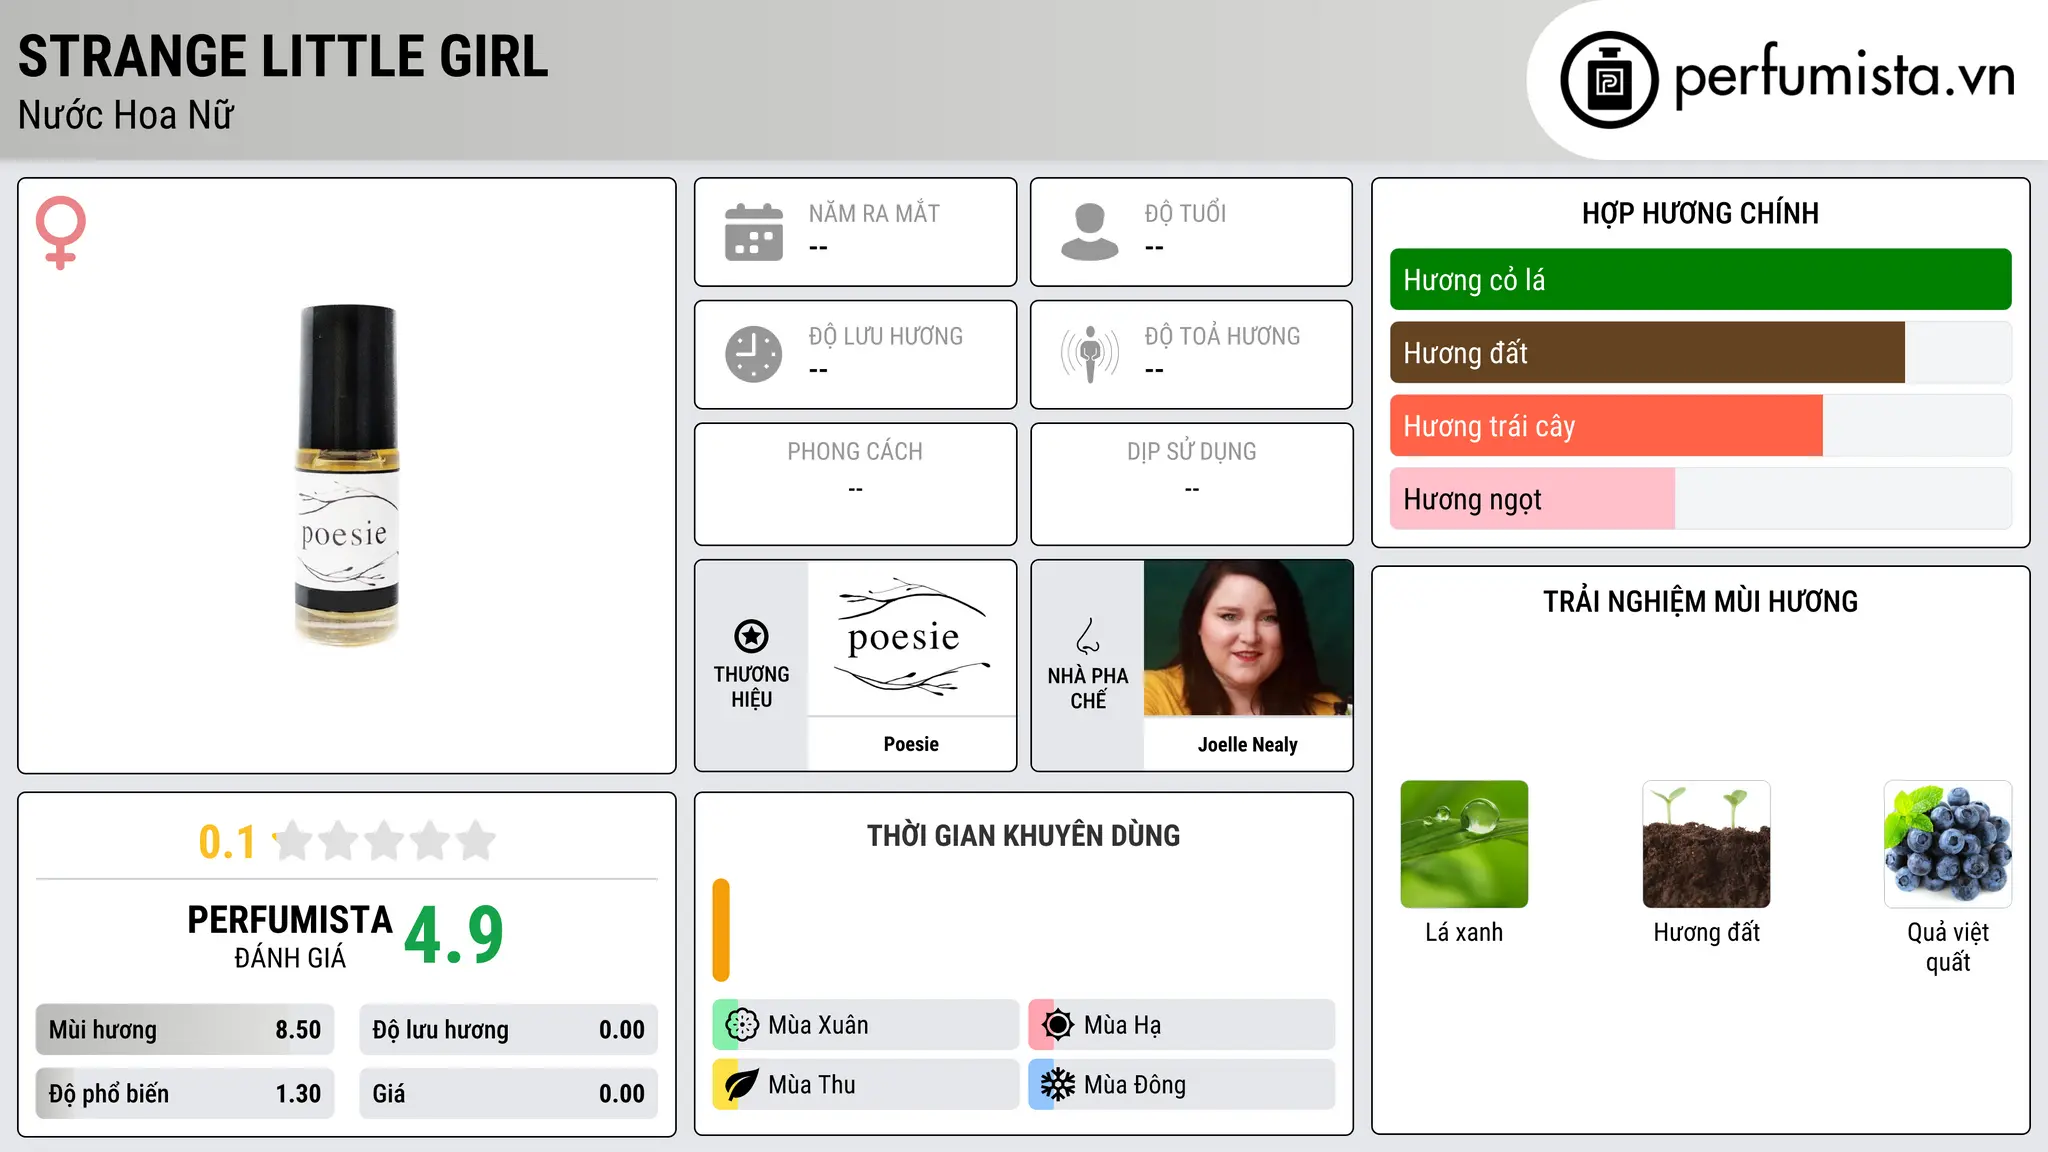
Task: Select the Quả việt quất blueberry image
Action: [x=1948, y=844]
